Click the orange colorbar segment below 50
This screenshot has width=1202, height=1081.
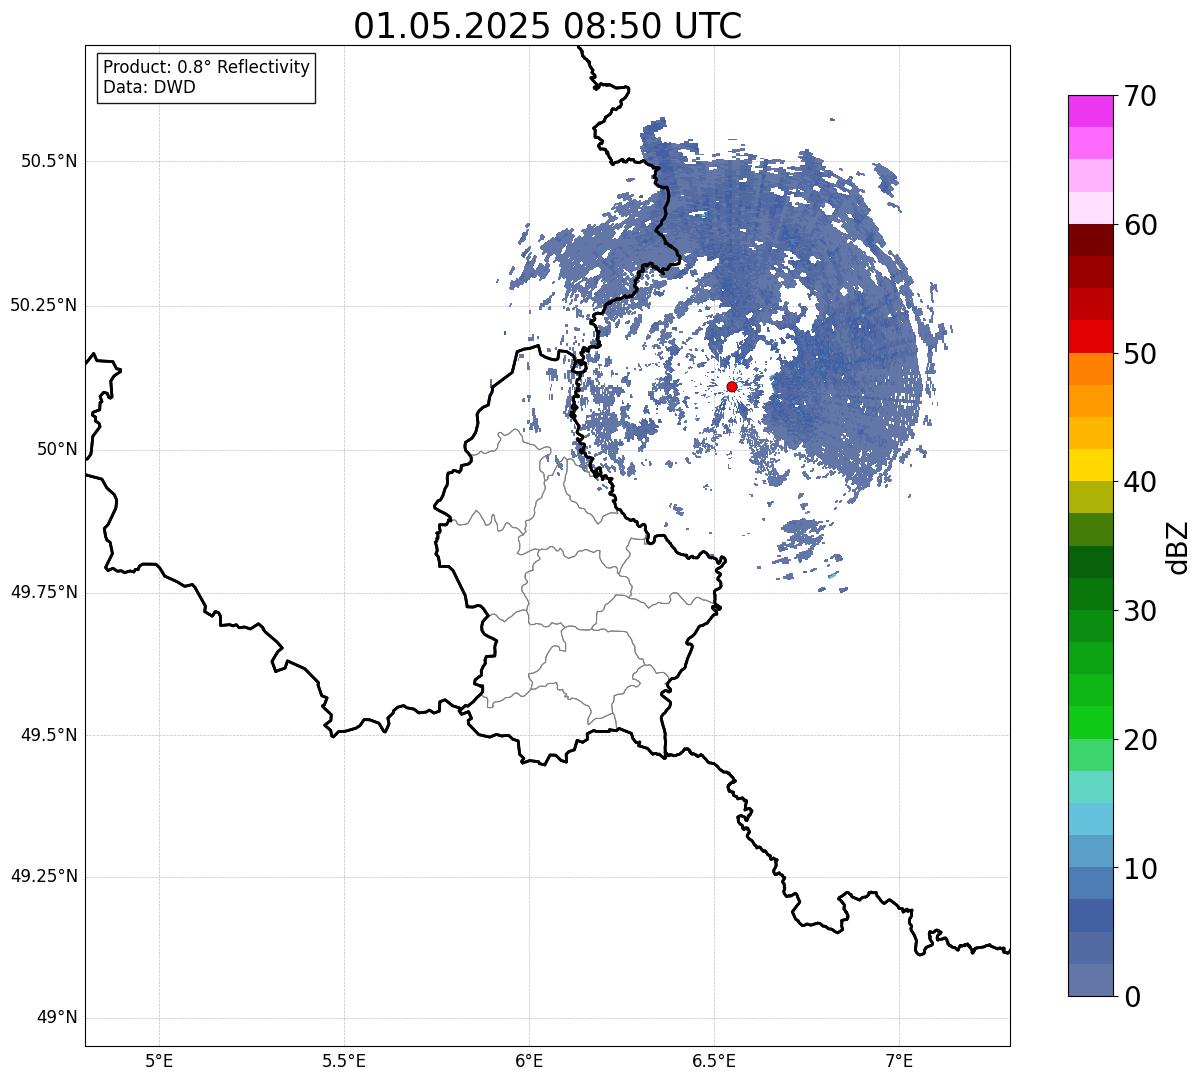tap(1091, 369)
